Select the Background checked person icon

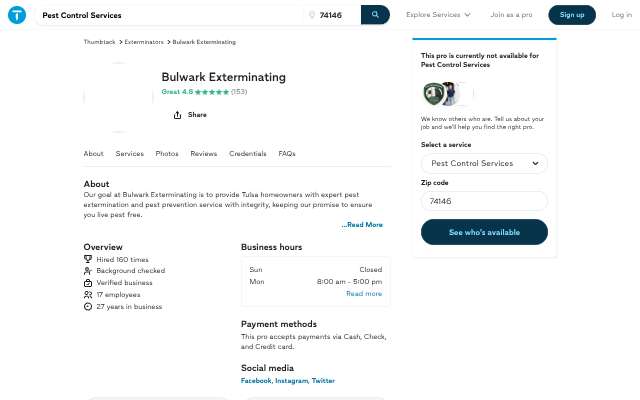pyautogui.click(x=88, y=271)
